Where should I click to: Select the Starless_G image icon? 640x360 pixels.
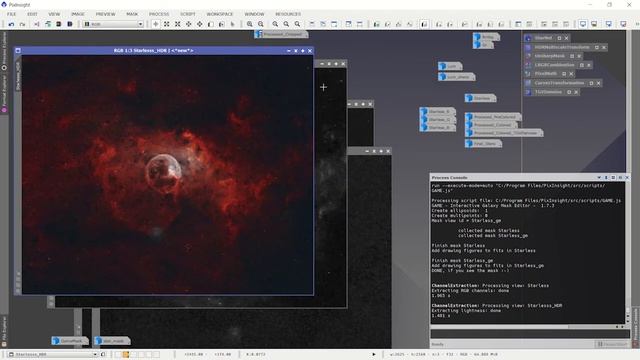pos(437,119)
